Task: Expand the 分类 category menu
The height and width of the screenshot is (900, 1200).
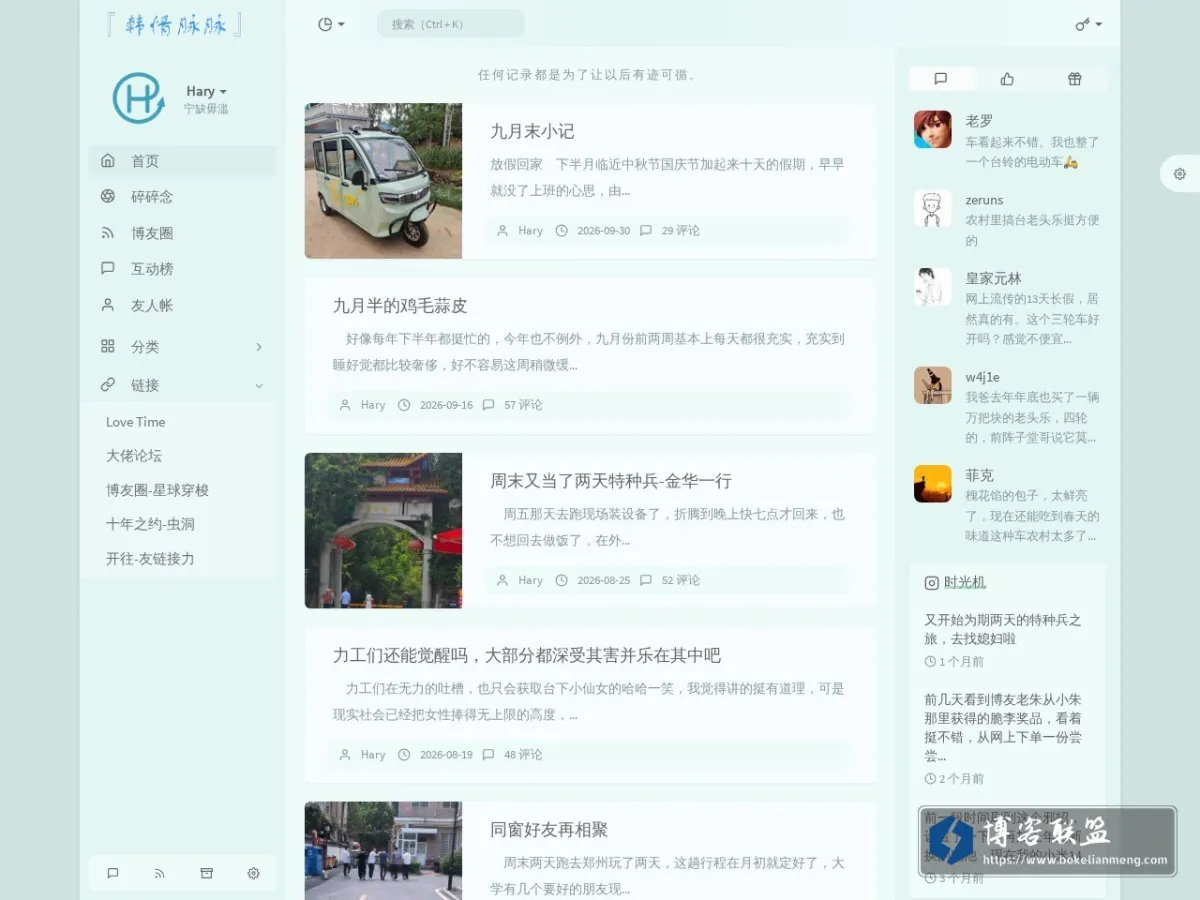Action: 182,347
